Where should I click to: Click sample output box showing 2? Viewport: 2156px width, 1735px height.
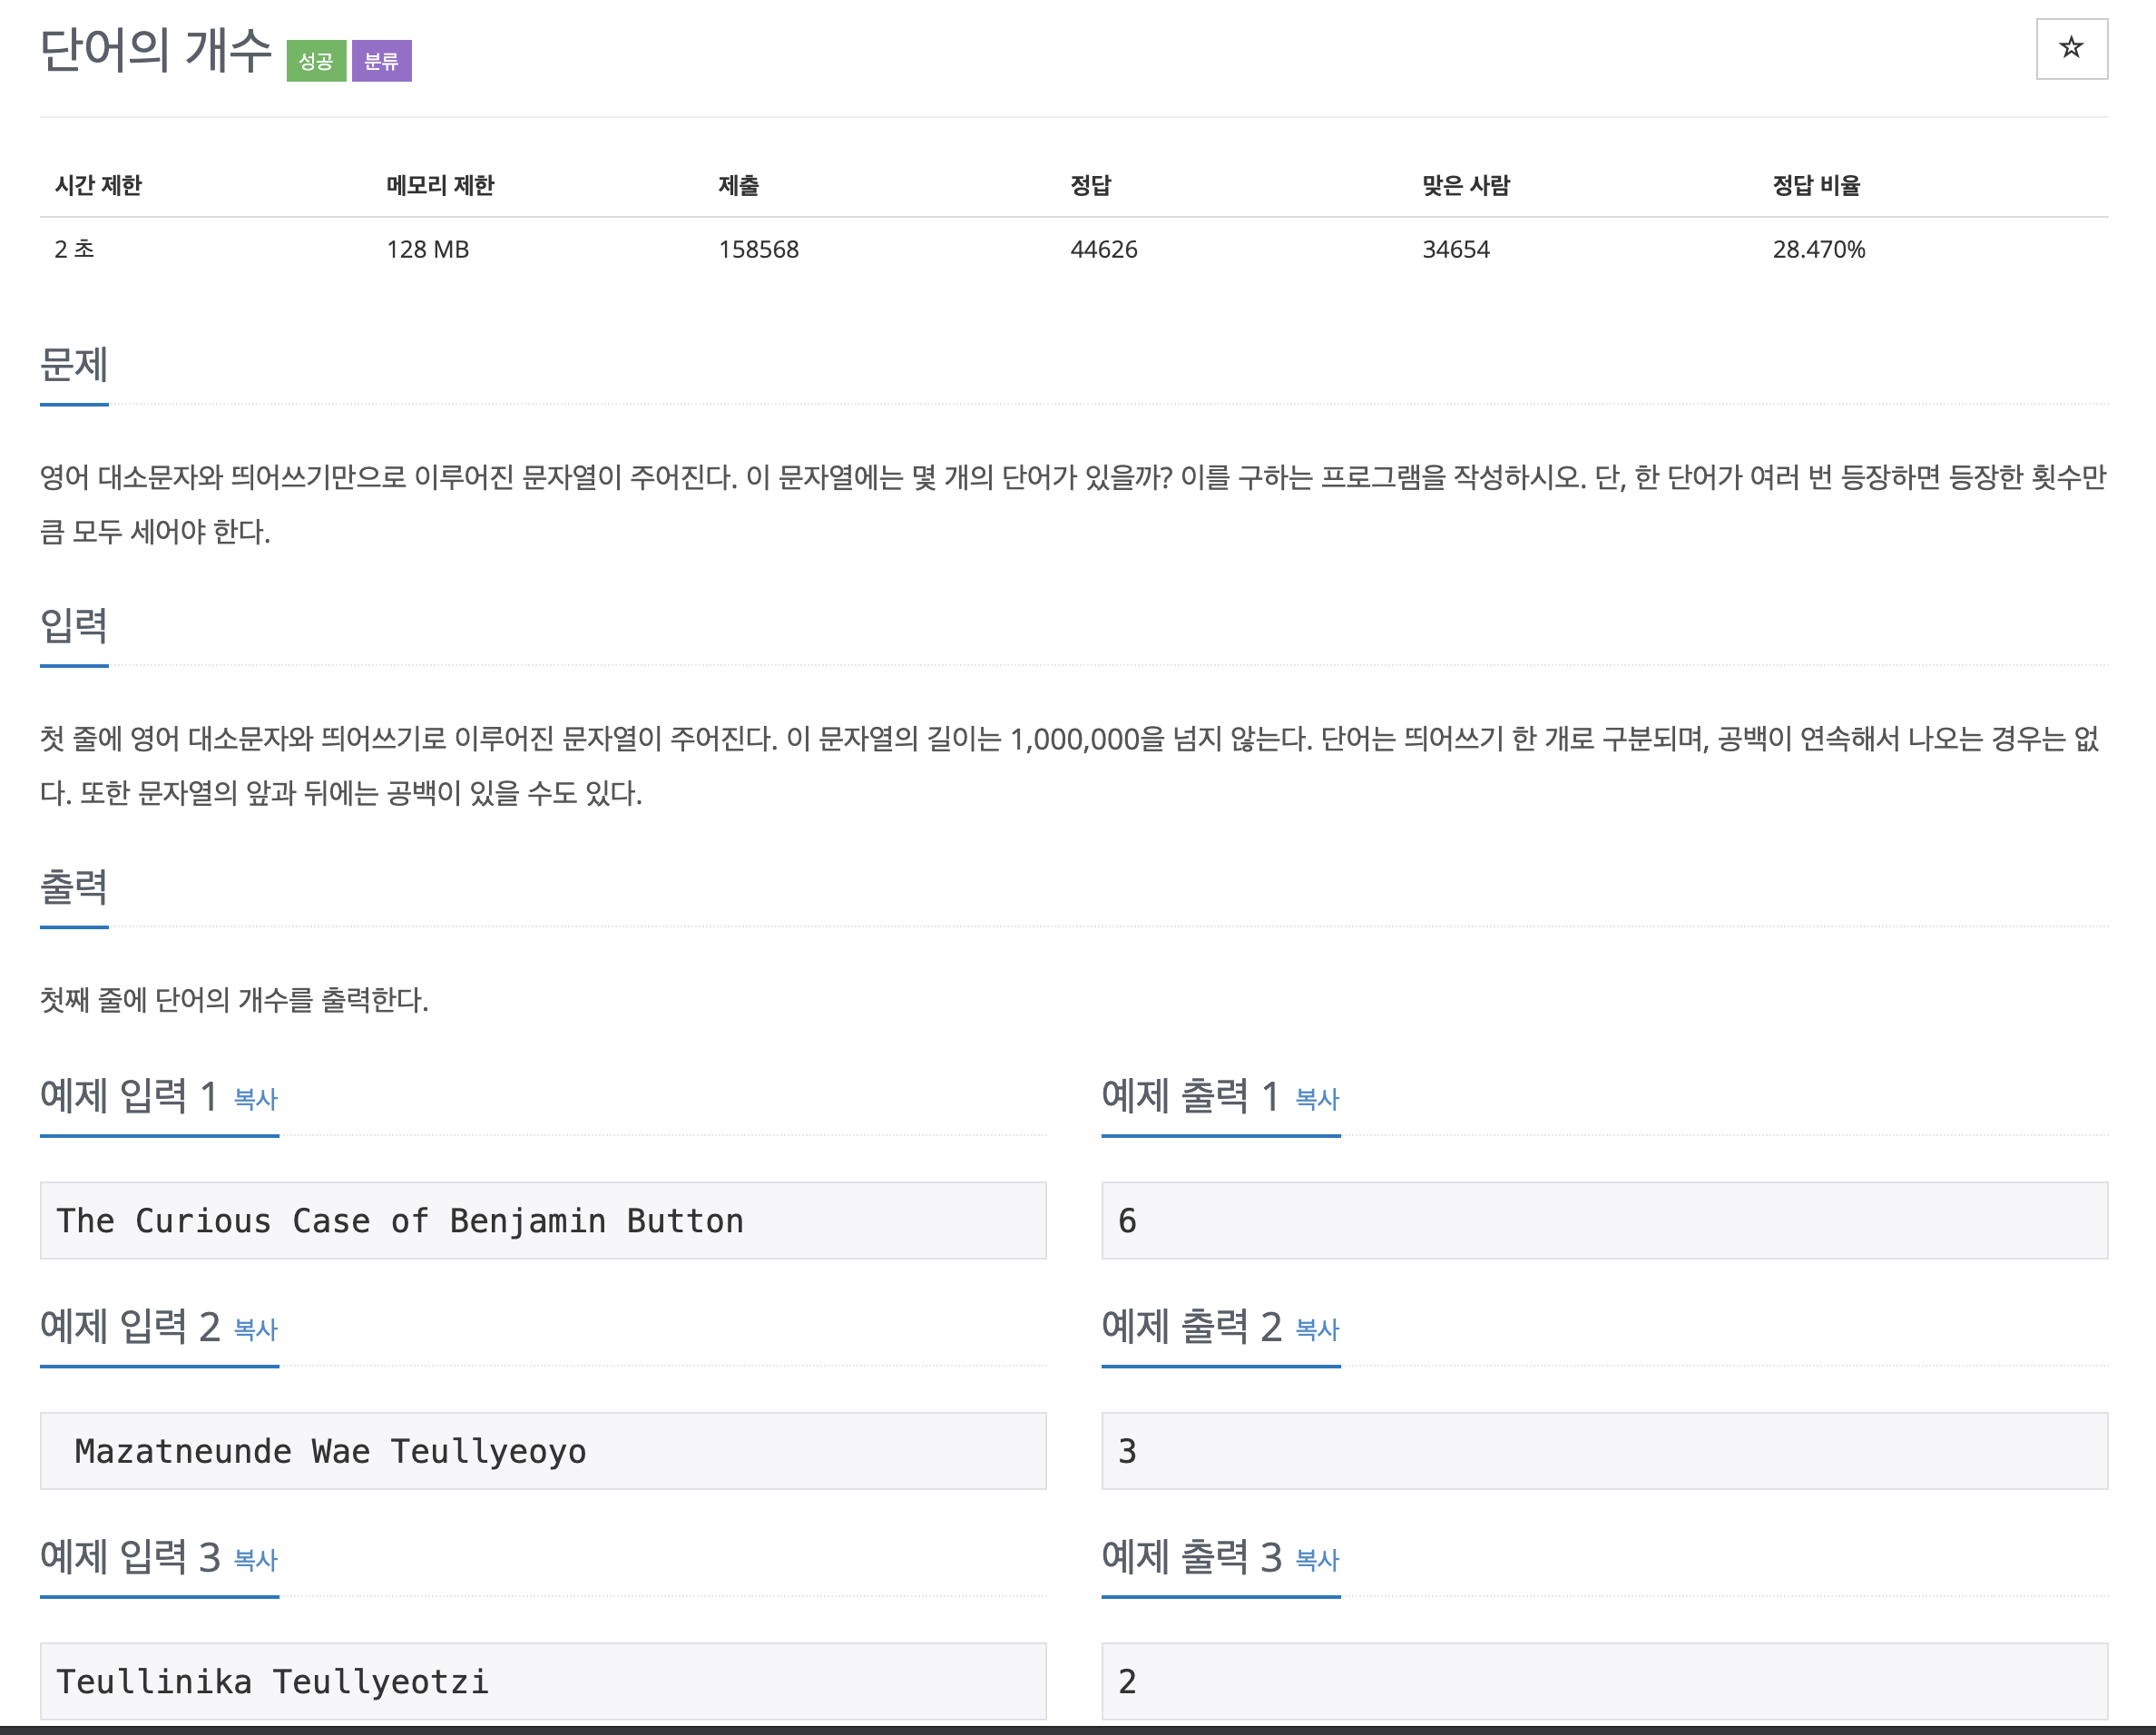pyautogui.click(x=1603, y=1680)
